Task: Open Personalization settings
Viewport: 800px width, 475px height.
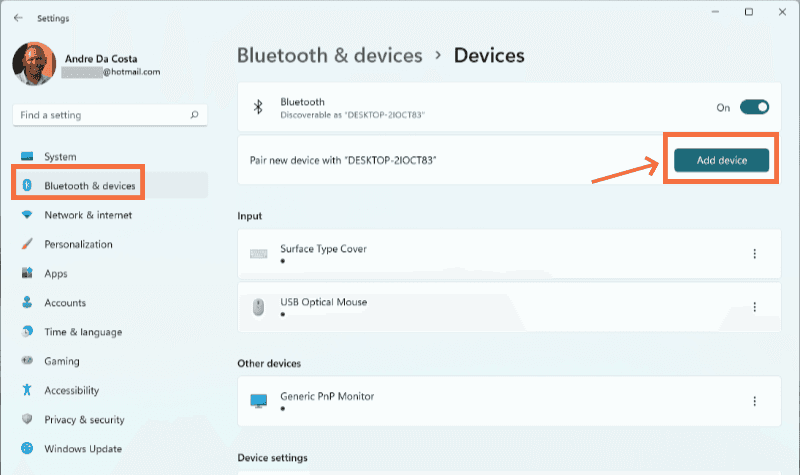Action: coord(110,244)
